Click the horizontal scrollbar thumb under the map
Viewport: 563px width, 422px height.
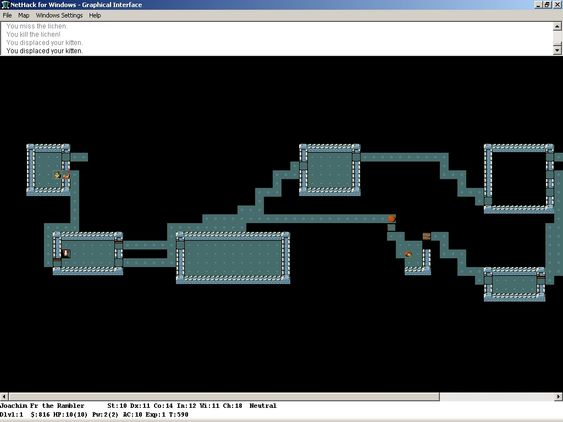(224, 397)
